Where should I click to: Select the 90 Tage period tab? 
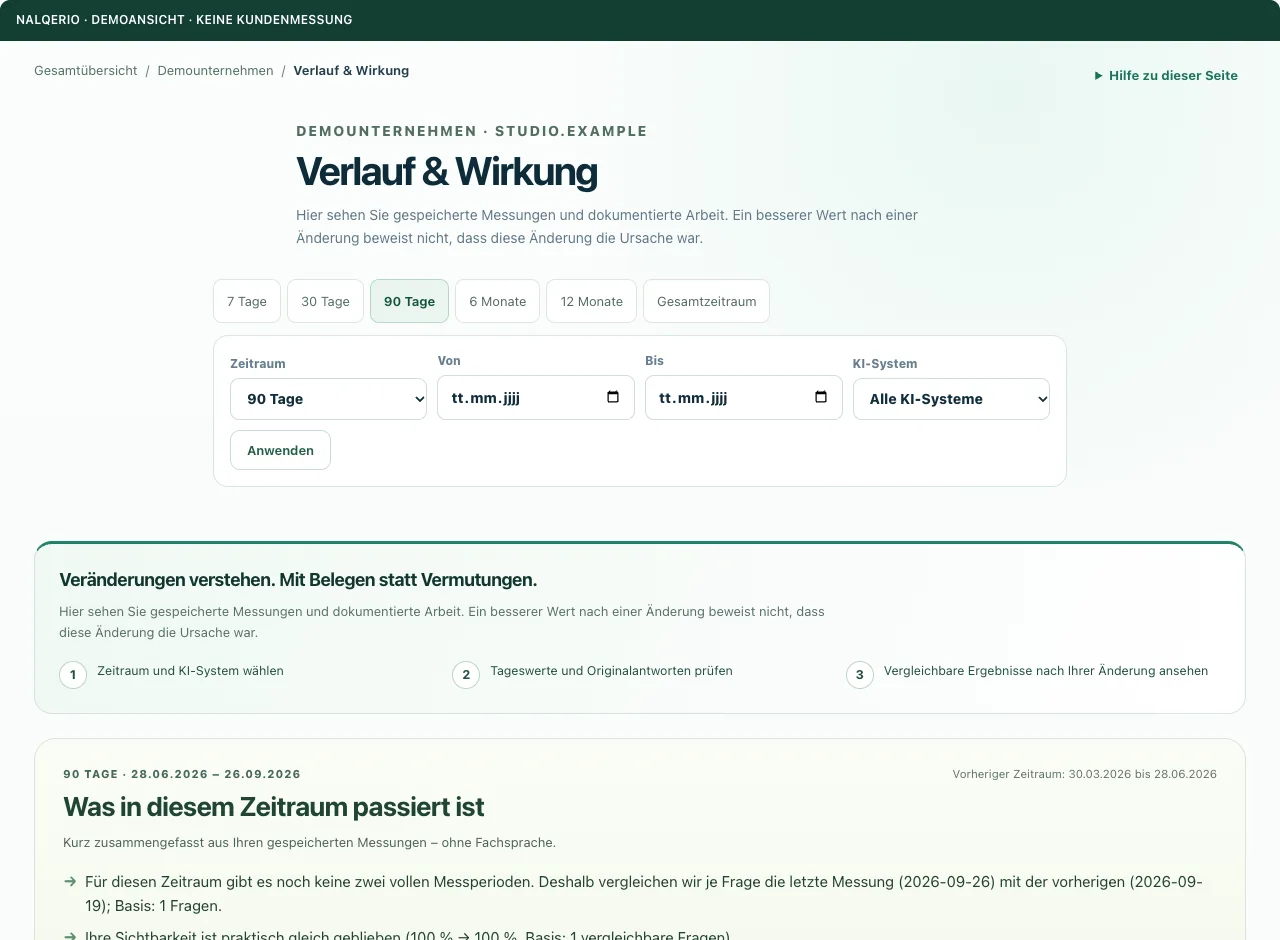tap(409, 301)
